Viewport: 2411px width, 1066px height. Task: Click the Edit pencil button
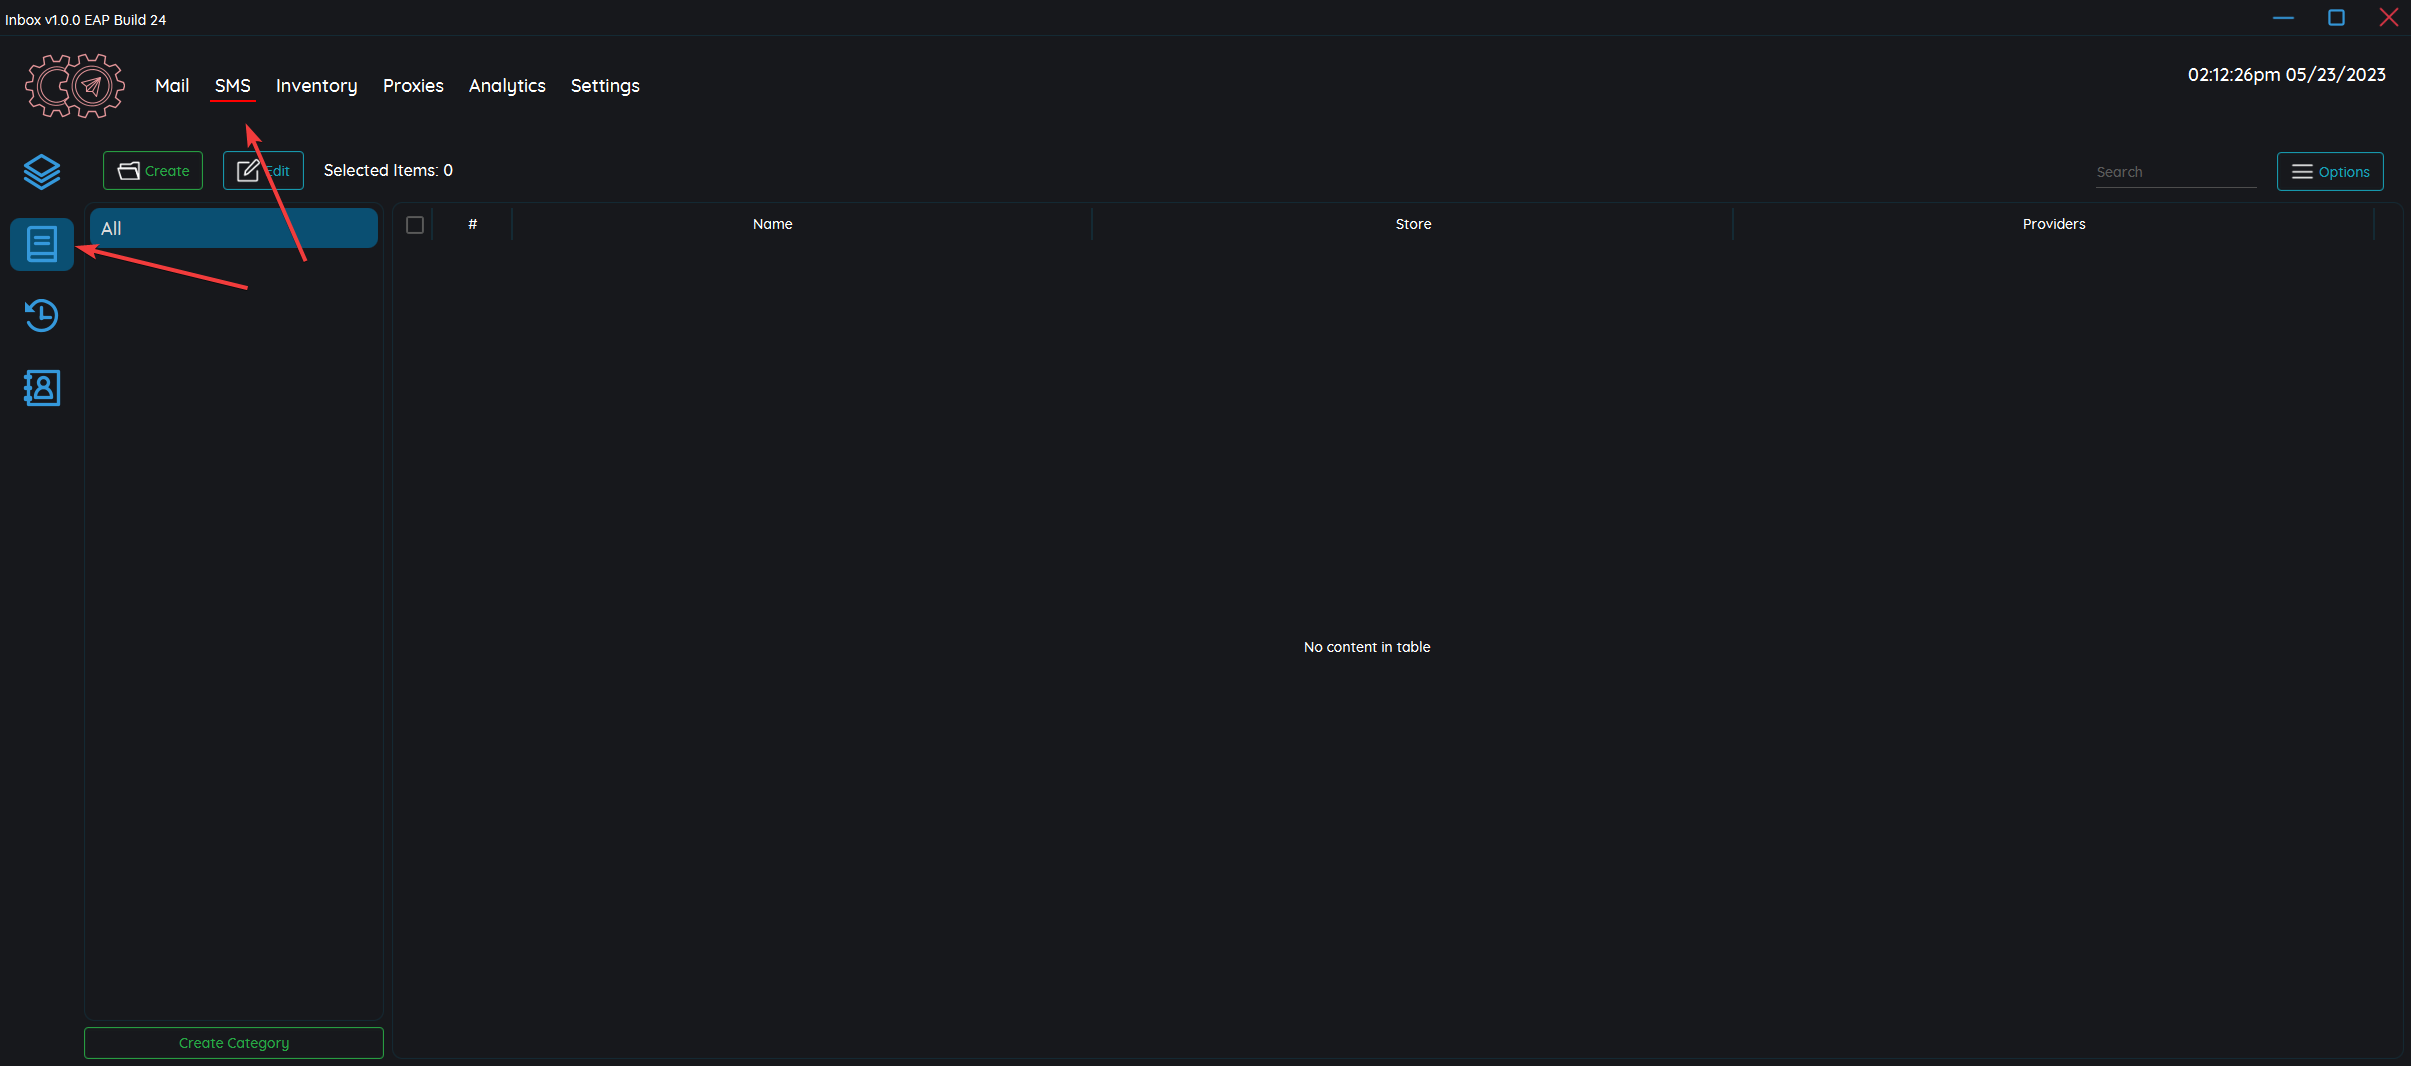tap(263, 171)
